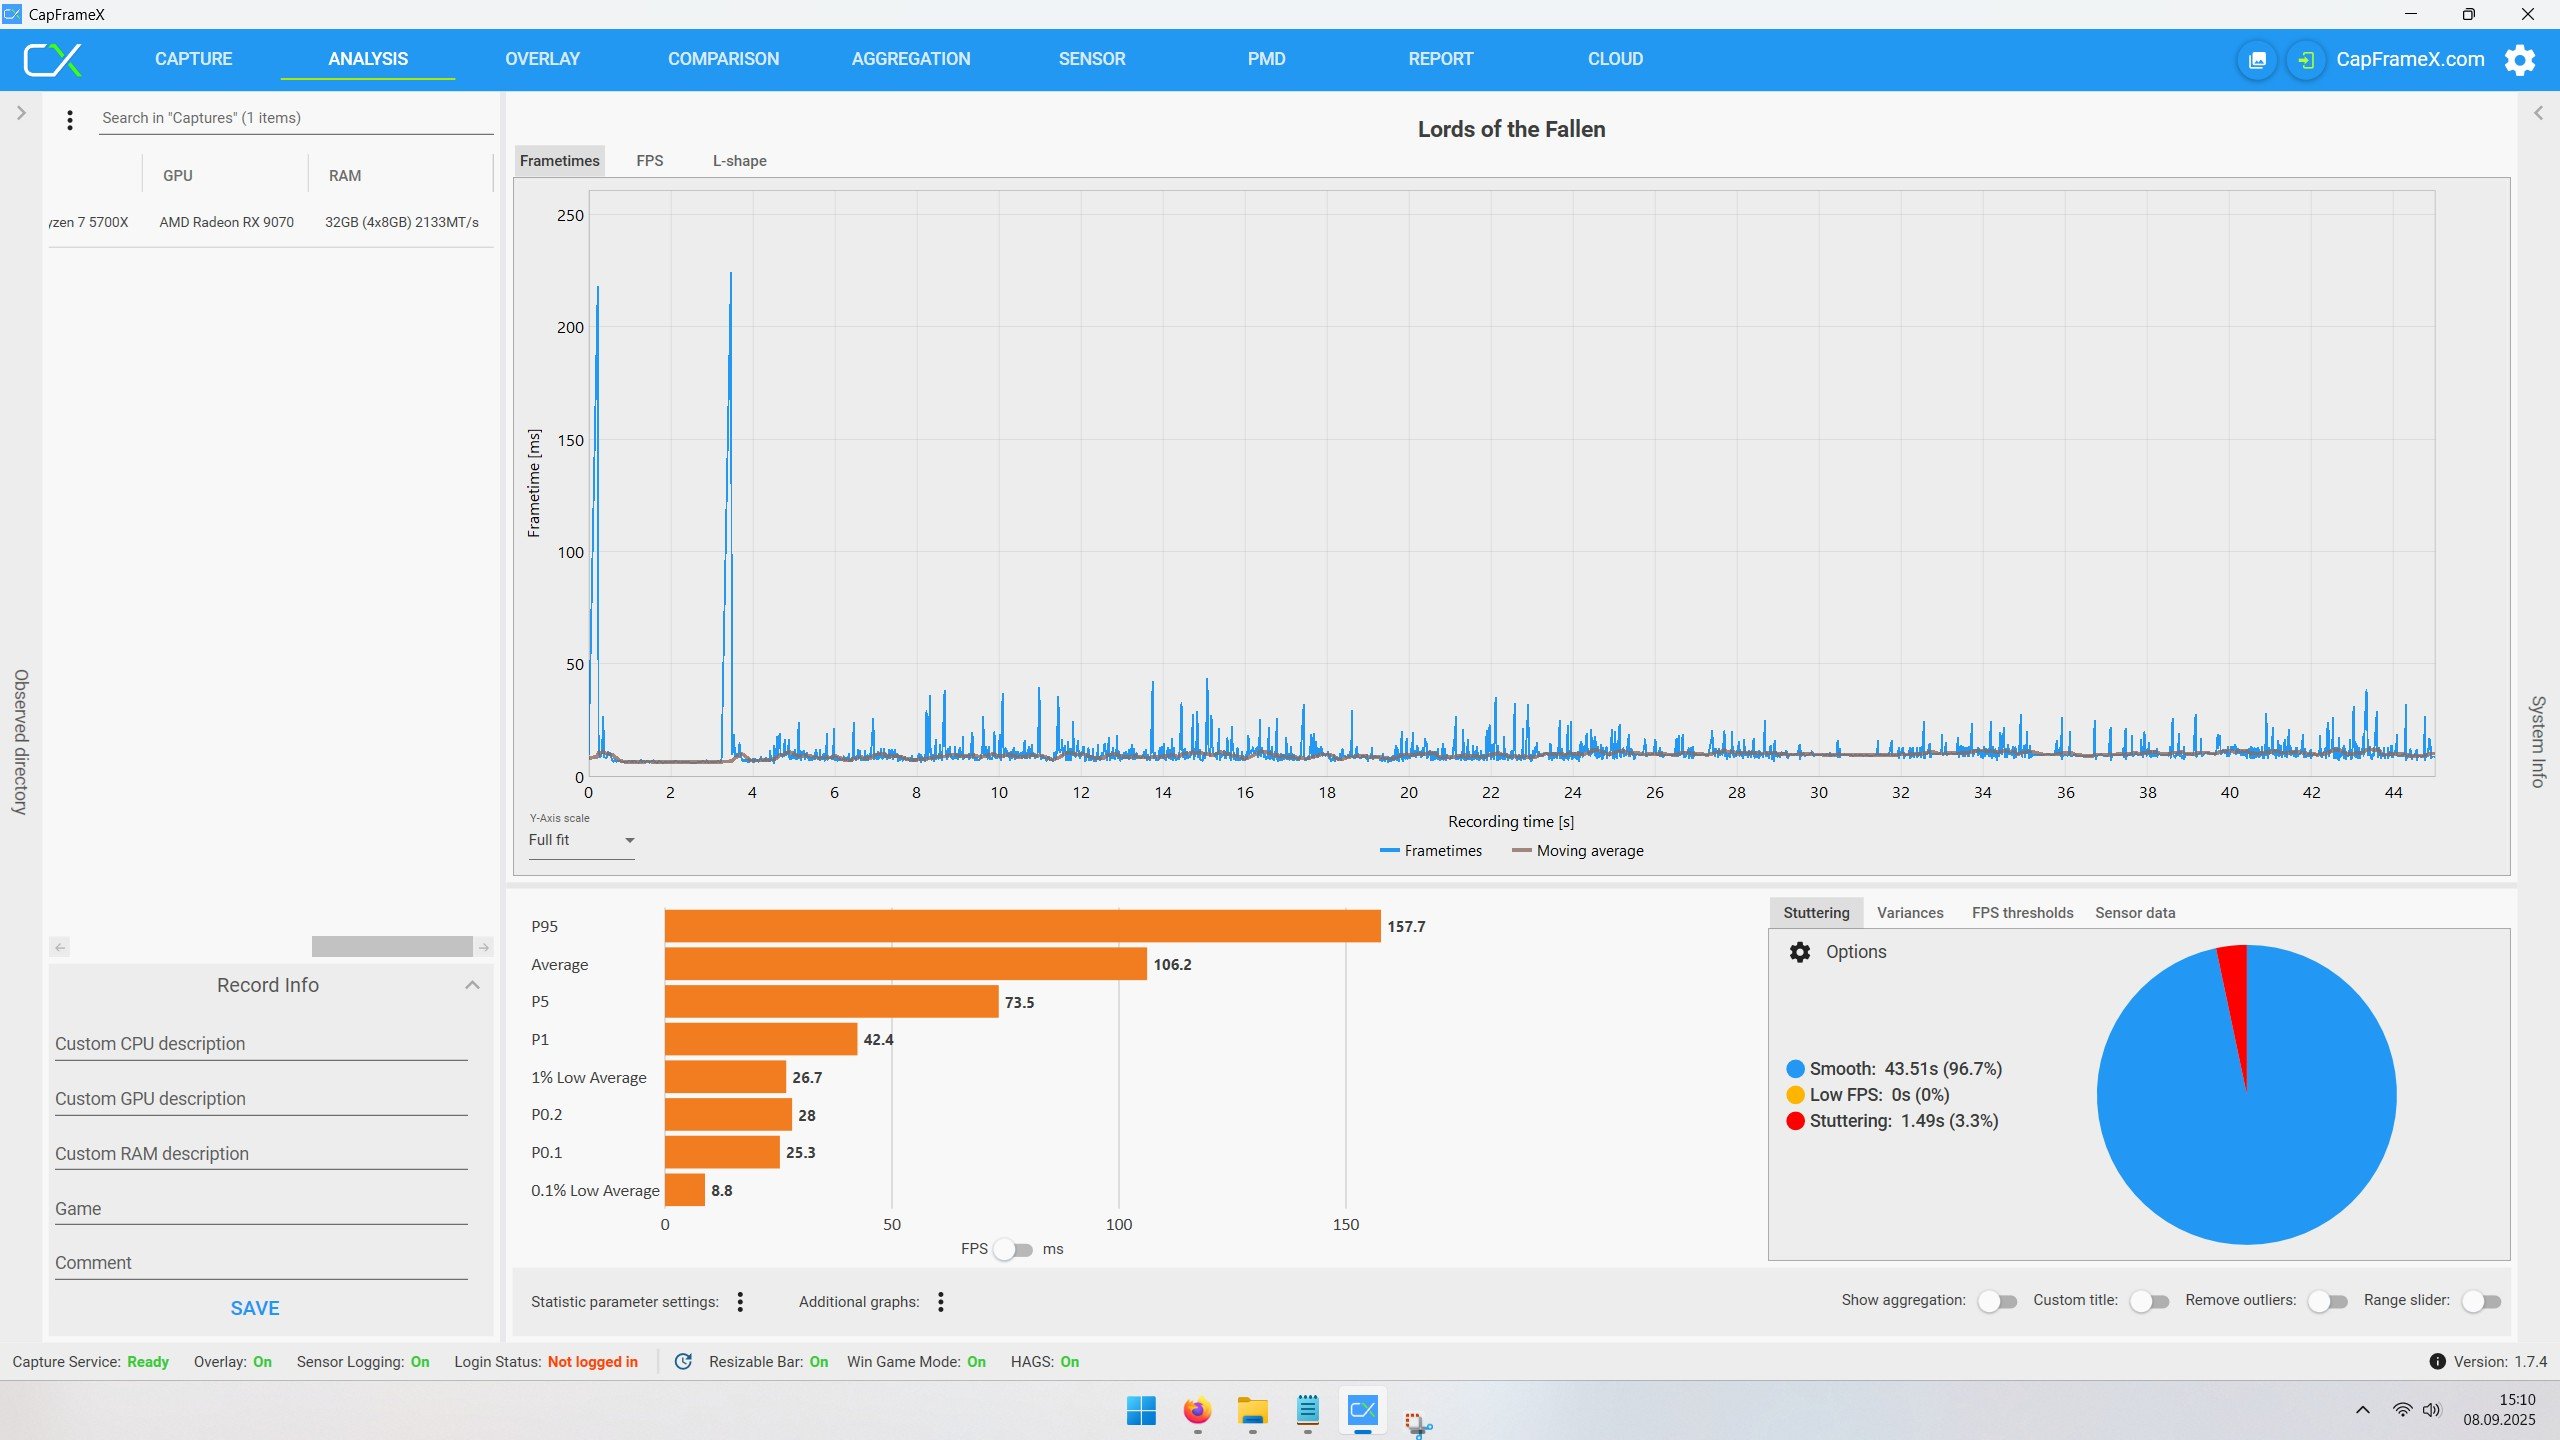
Task: Switch to the COMPARISON tab
Action: (723, 59)
